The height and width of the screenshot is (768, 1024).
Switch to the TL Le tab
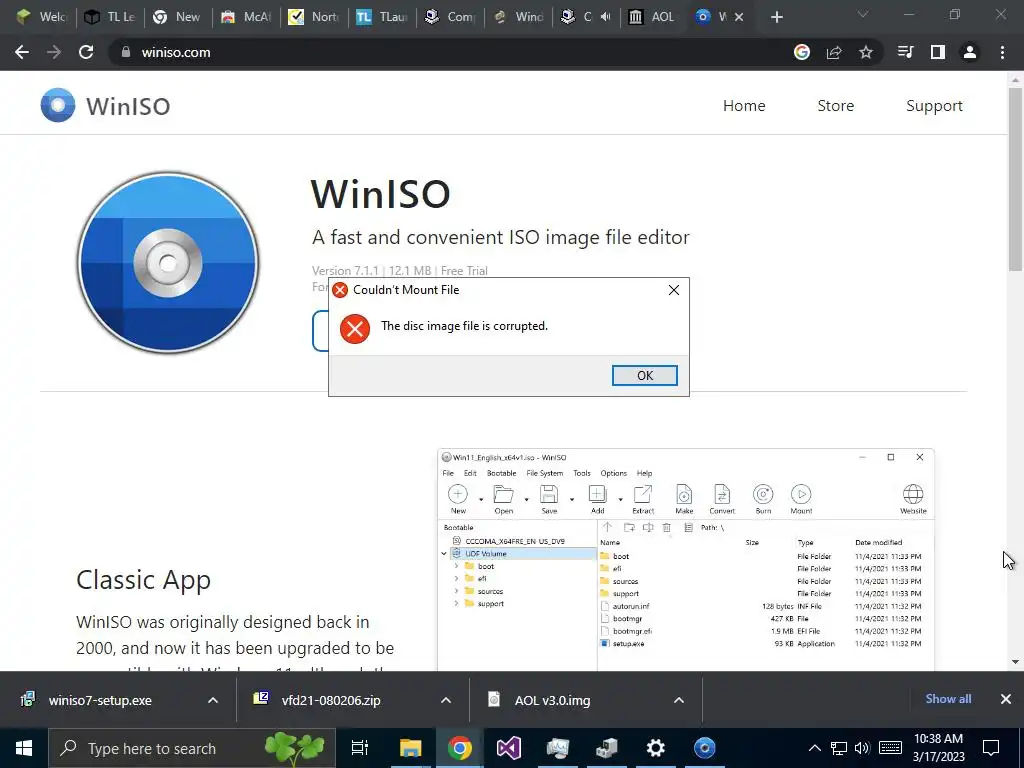click(x=110, y=17)
